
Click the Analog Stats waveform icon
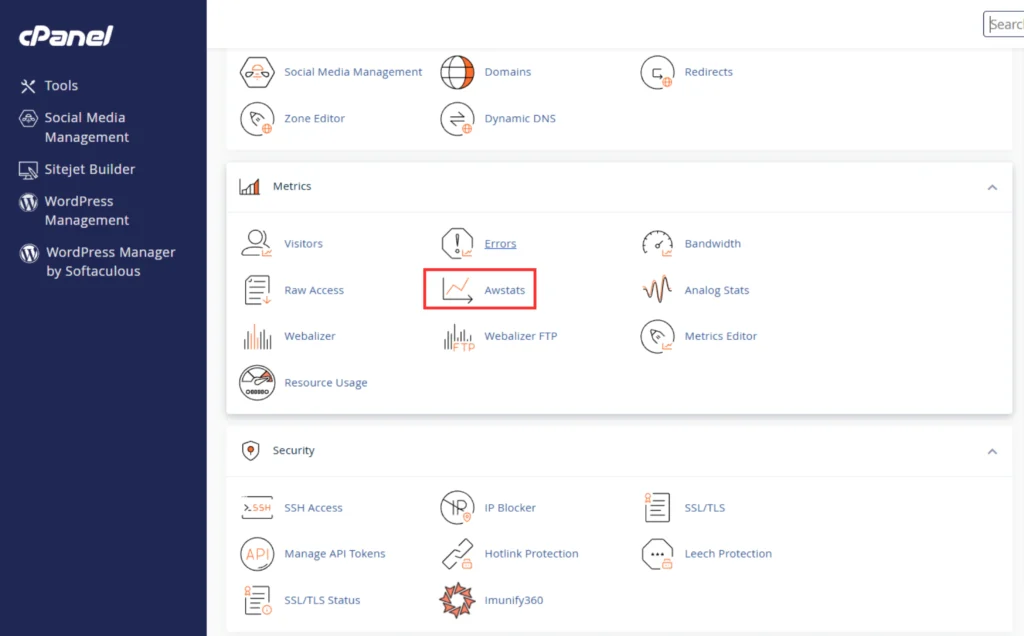657,289
